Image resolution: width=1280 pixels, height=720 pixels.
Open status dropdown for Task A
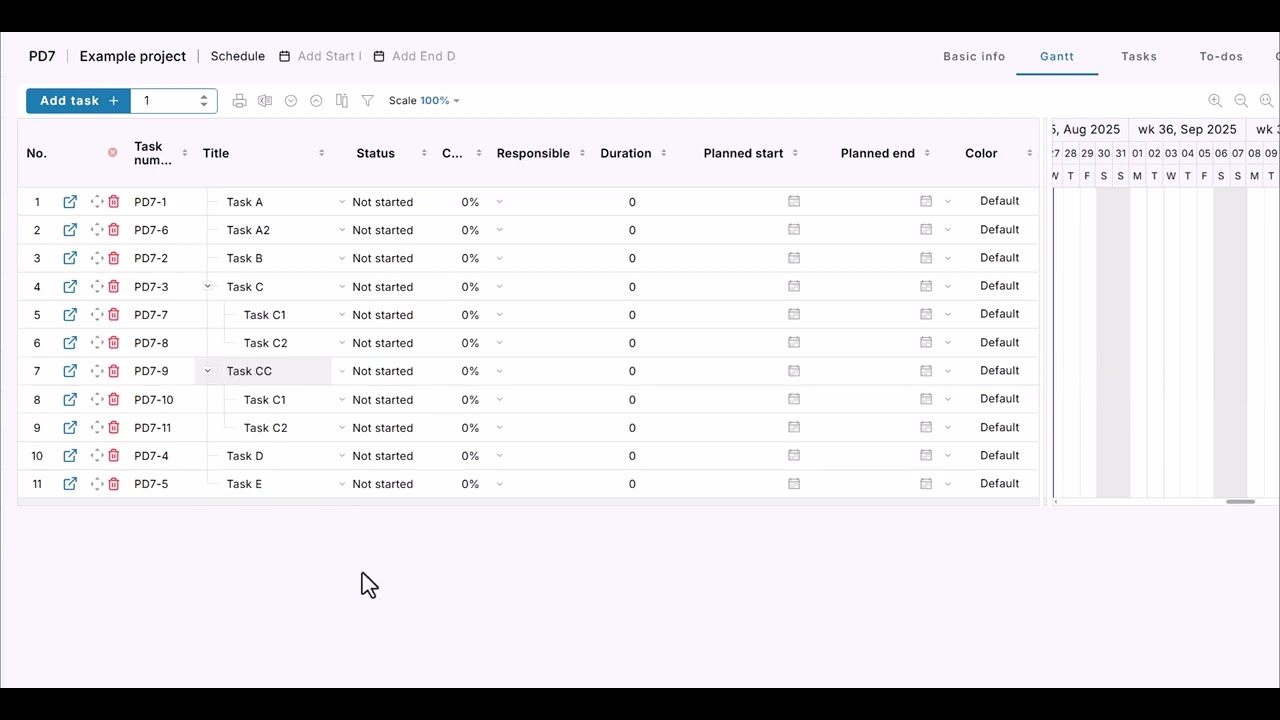342,202
